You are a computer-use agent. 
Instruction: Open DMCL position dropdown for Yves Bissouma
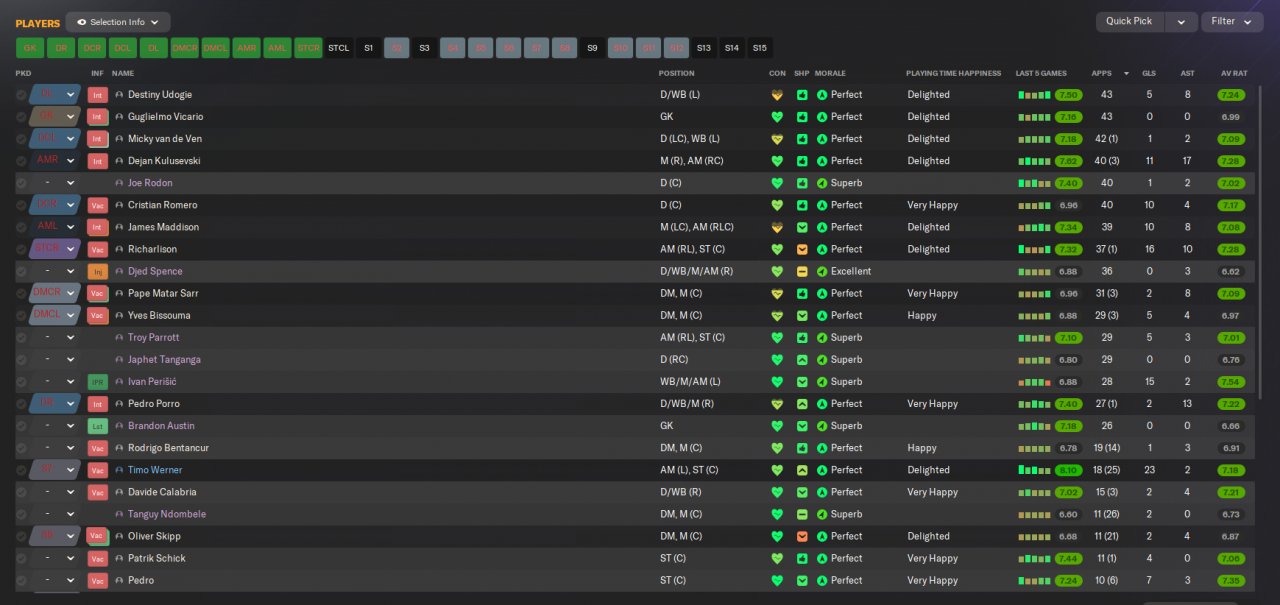pyautogui.click(x=54, y=315)
